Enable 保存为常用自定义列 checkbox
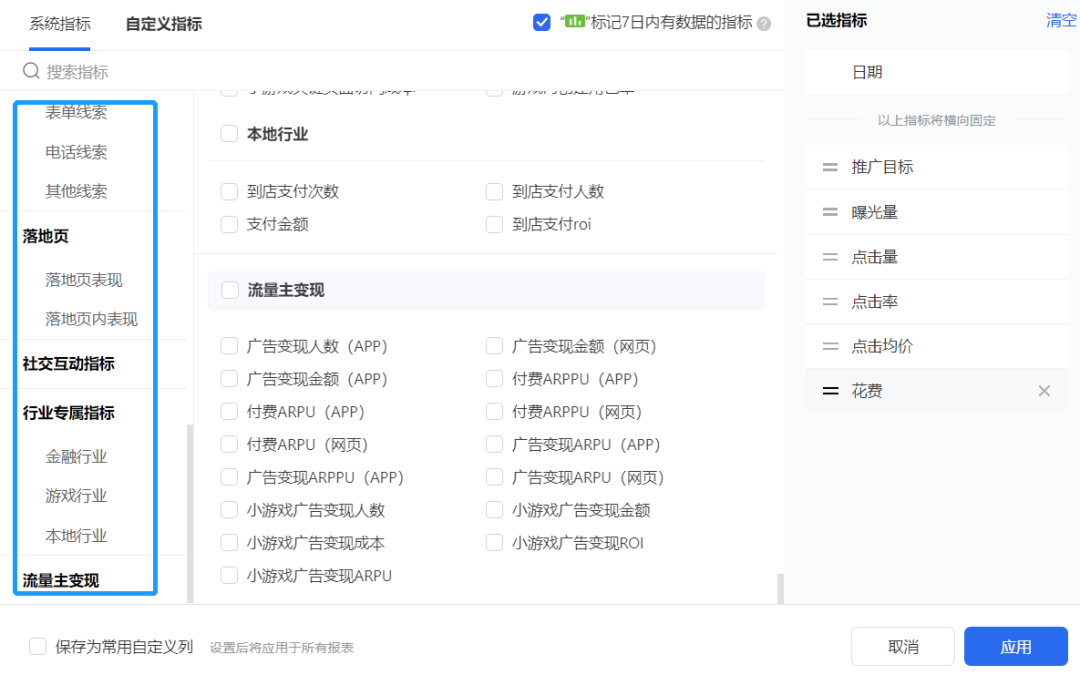1080x675 pixels. point(38,646)
